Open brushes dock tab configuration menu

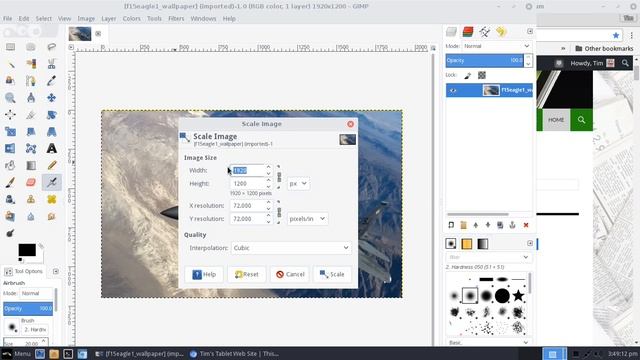530,243
